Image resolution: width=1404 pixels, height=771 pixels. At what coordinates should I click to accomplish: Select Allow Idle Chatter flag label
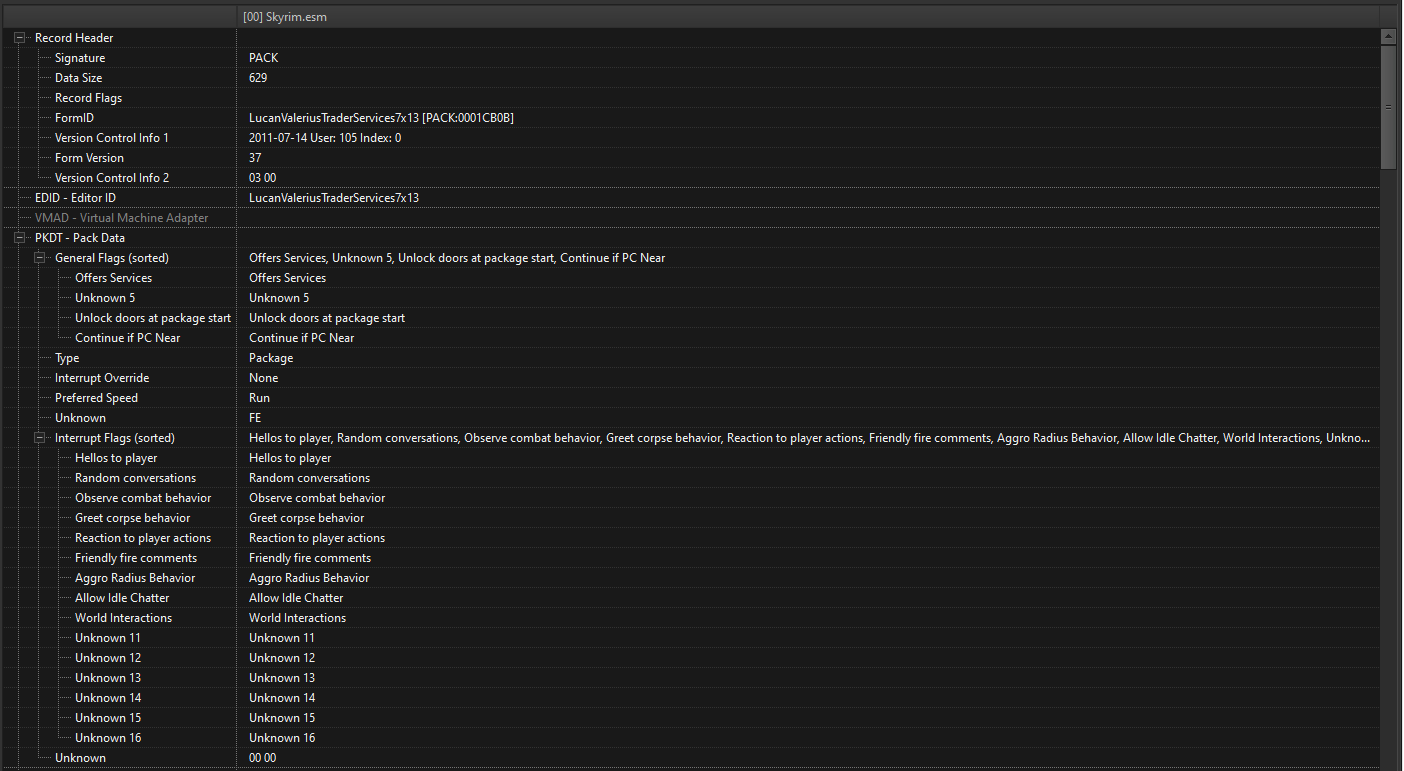pos(122,598)
